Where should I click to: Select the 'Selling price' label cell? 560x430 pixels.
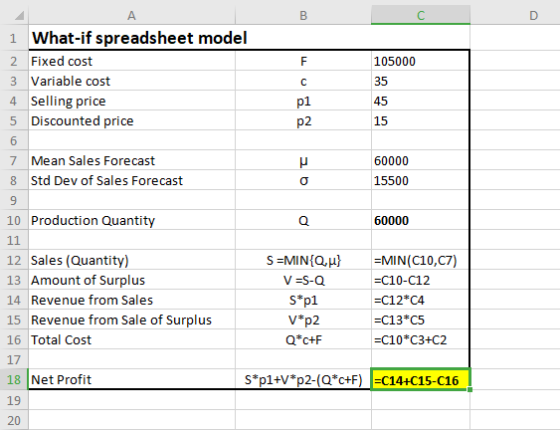click(132, 101)
